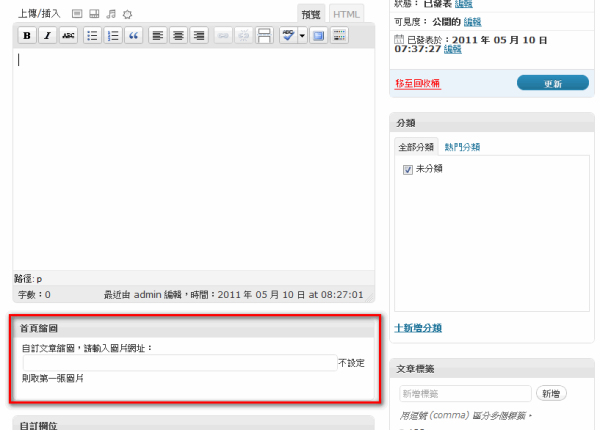
Task: Click 編輯 link next to publish date
Action: click(453, 49)
